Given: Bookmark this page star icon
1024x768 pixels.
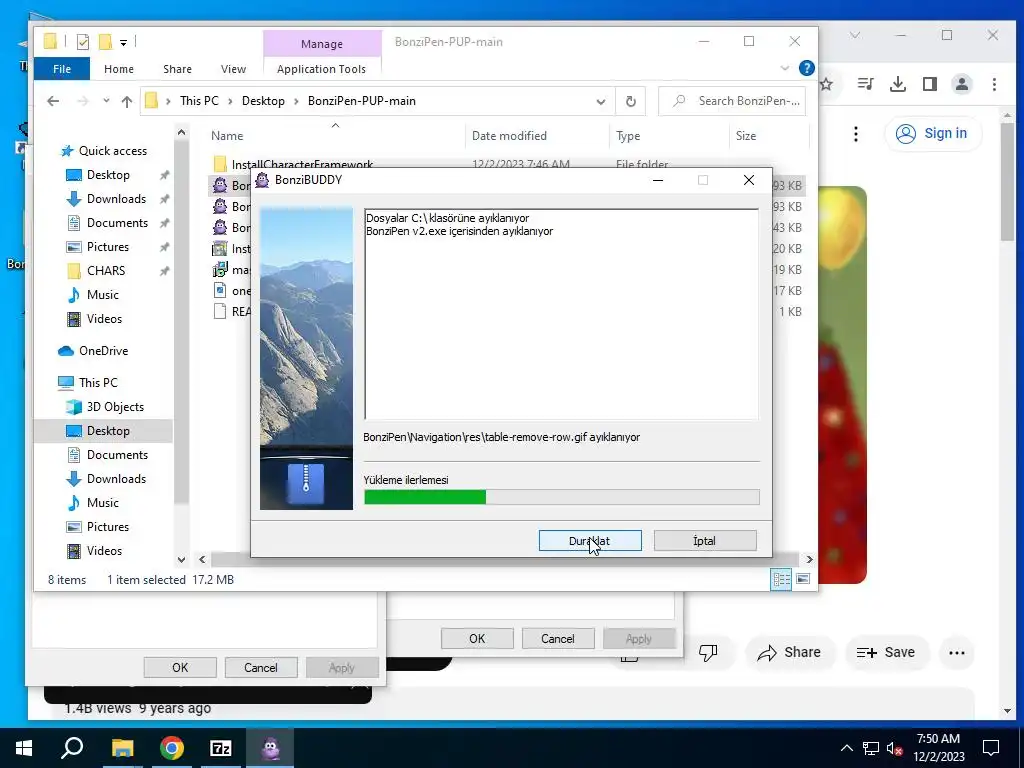Looking at the screenshot, I should coord(827,84).
